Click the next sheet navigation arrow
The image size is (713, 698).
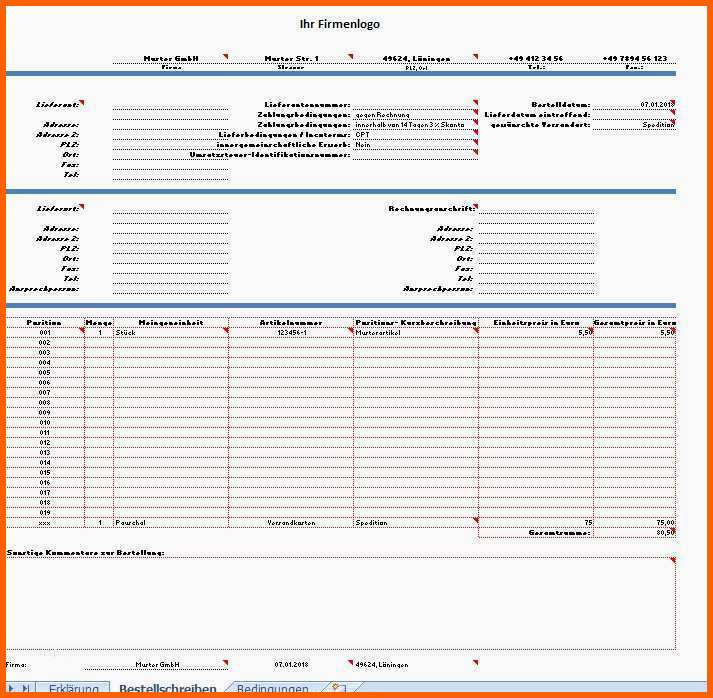click(13, 688)
